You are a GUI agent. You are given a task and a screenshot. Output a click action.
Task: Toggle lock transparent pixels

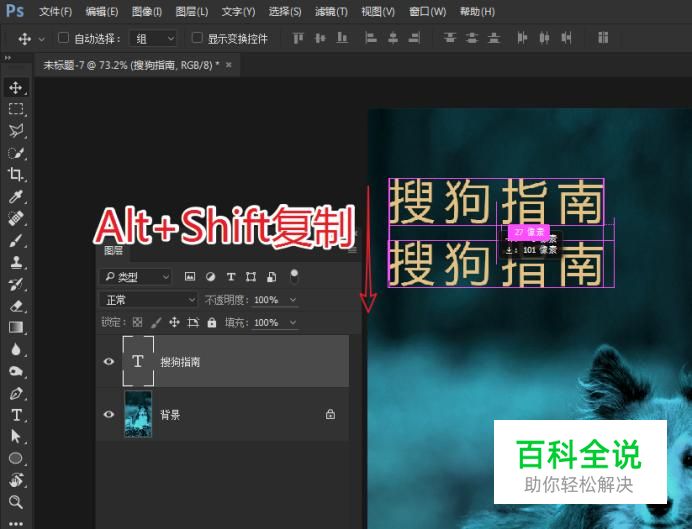click(137, 323)
